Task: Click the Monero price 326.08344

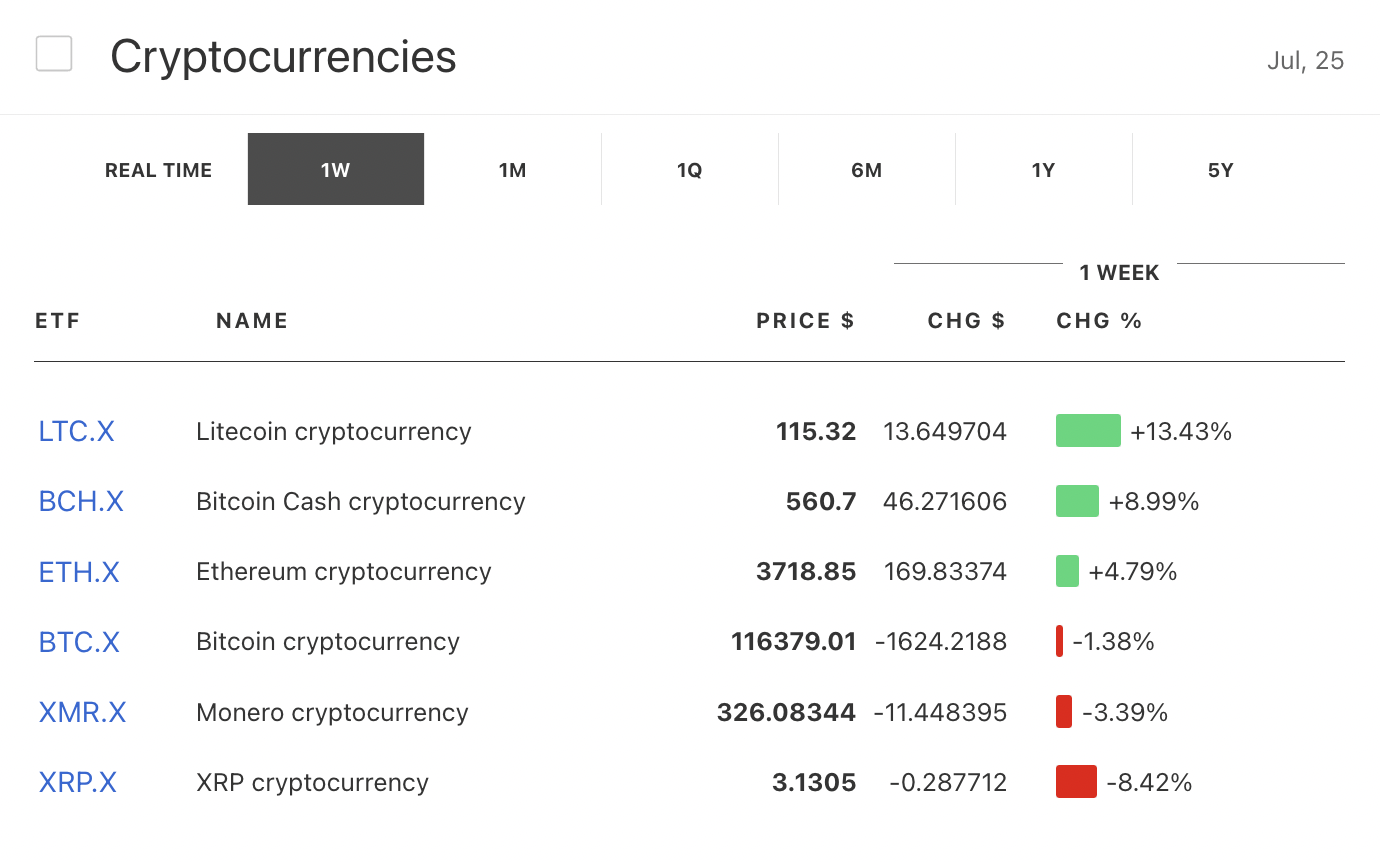Action: [787, 713]
